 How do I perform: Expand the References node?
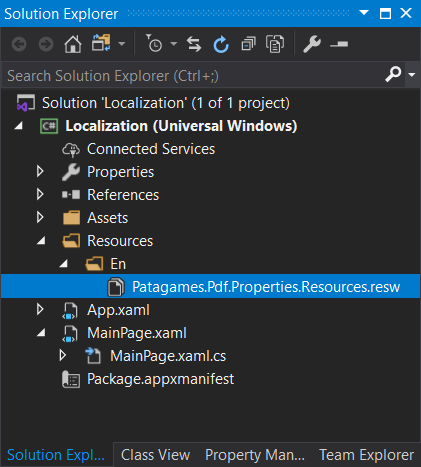[40, 194]
